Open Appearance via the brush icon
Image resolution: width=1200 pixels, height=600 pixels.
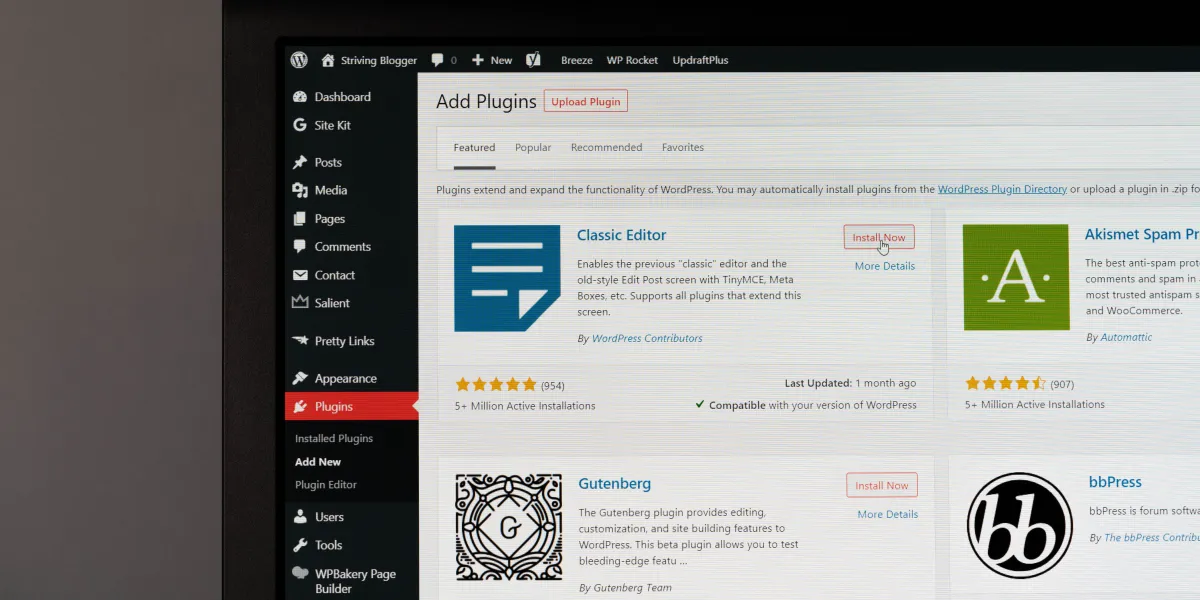(x=302, y=378)
